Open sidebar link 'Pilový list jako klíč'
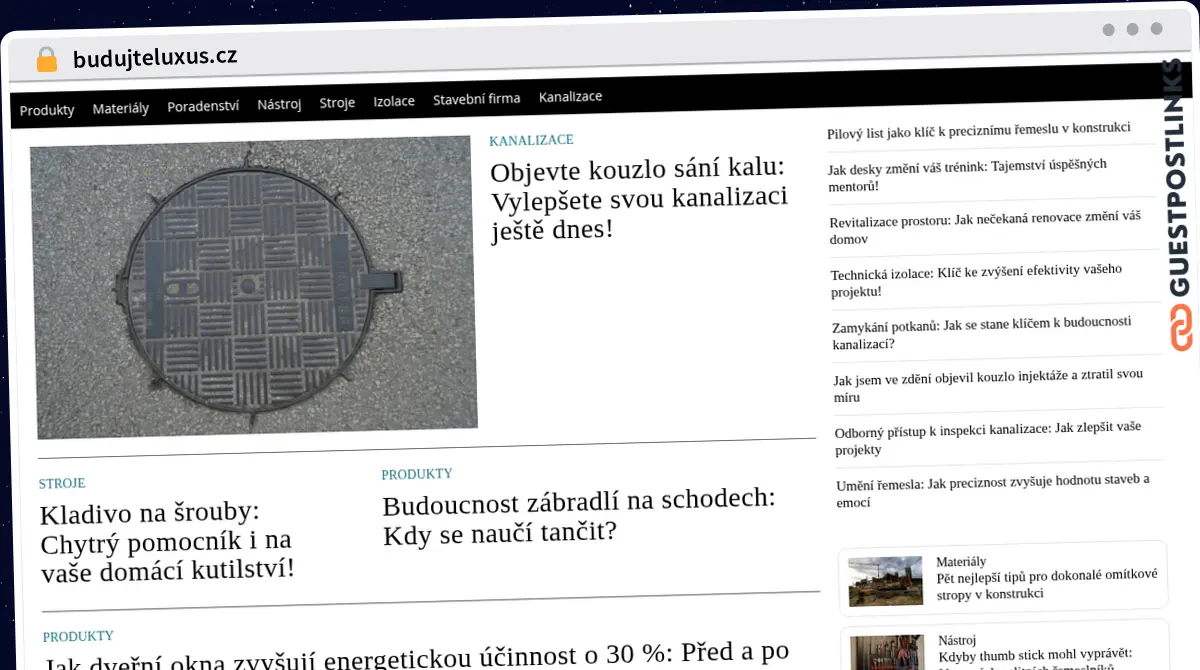Viewport: 1200px width, 670px height. pyautogui.click(x=979, y=130)
